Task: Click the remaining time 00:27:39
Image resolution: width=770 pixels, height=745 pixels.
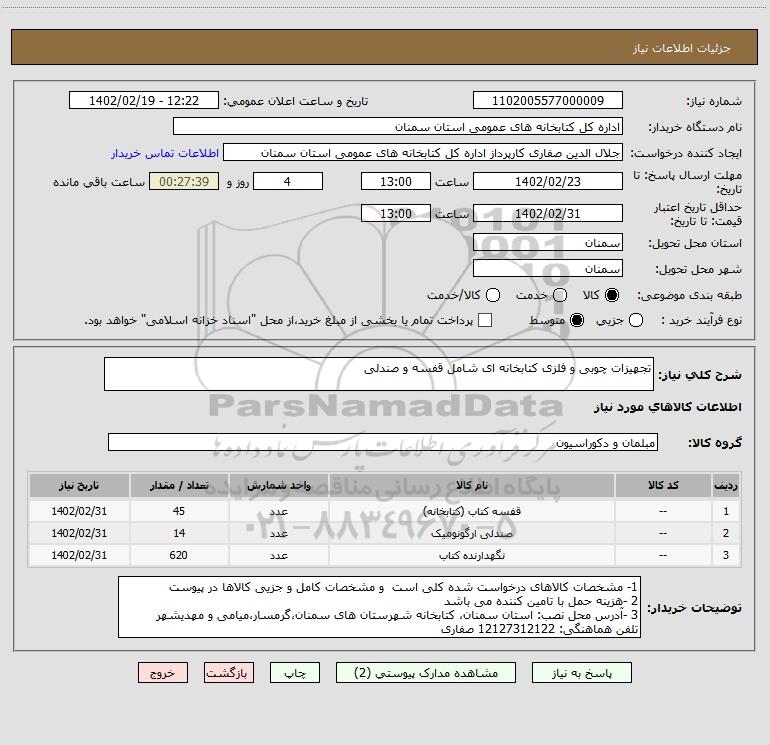Action: tap(184, 181)
